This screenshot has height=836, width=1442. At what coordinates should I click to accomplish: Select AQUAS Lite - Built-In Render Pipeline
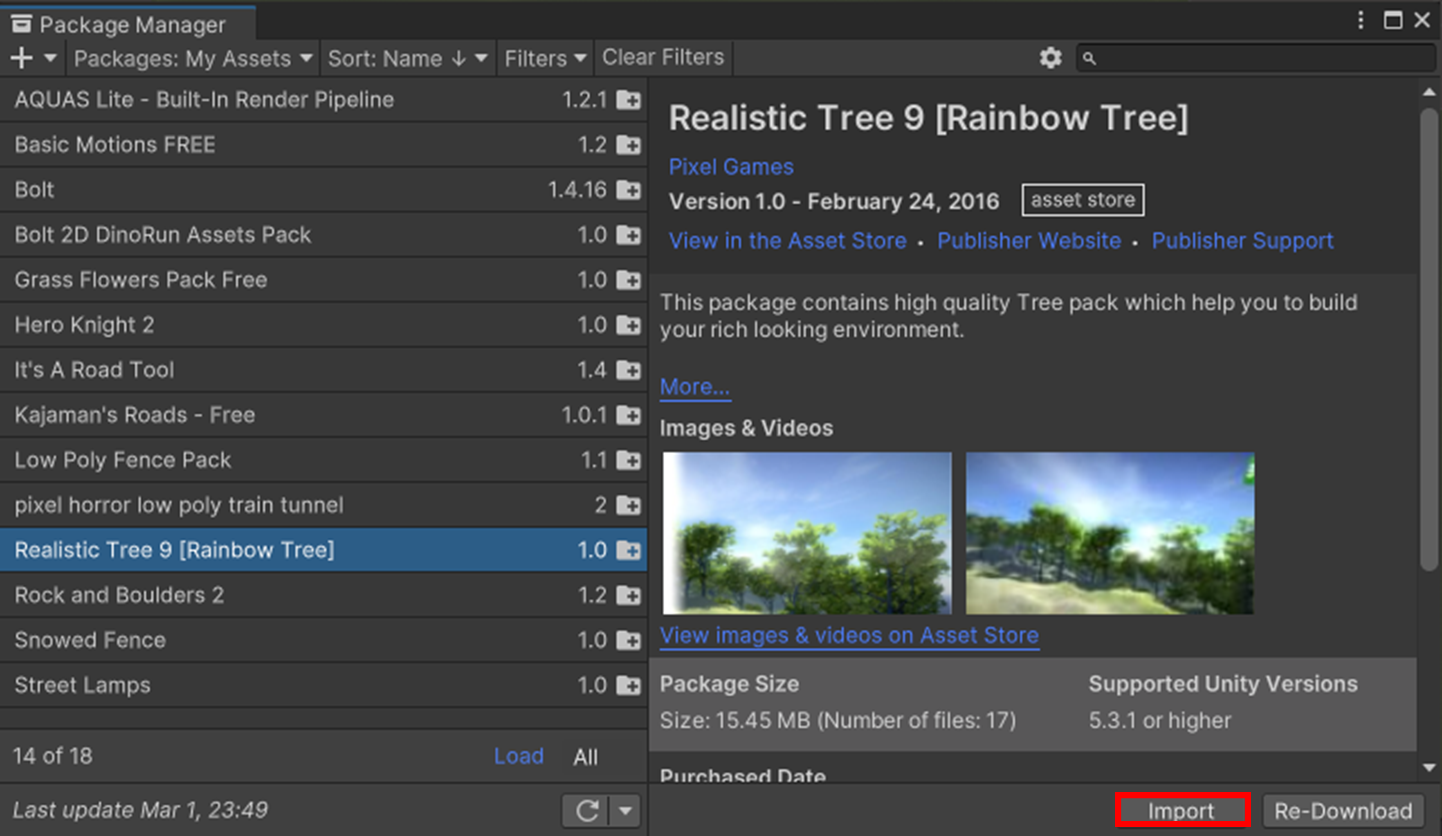(x=323, y=100)
